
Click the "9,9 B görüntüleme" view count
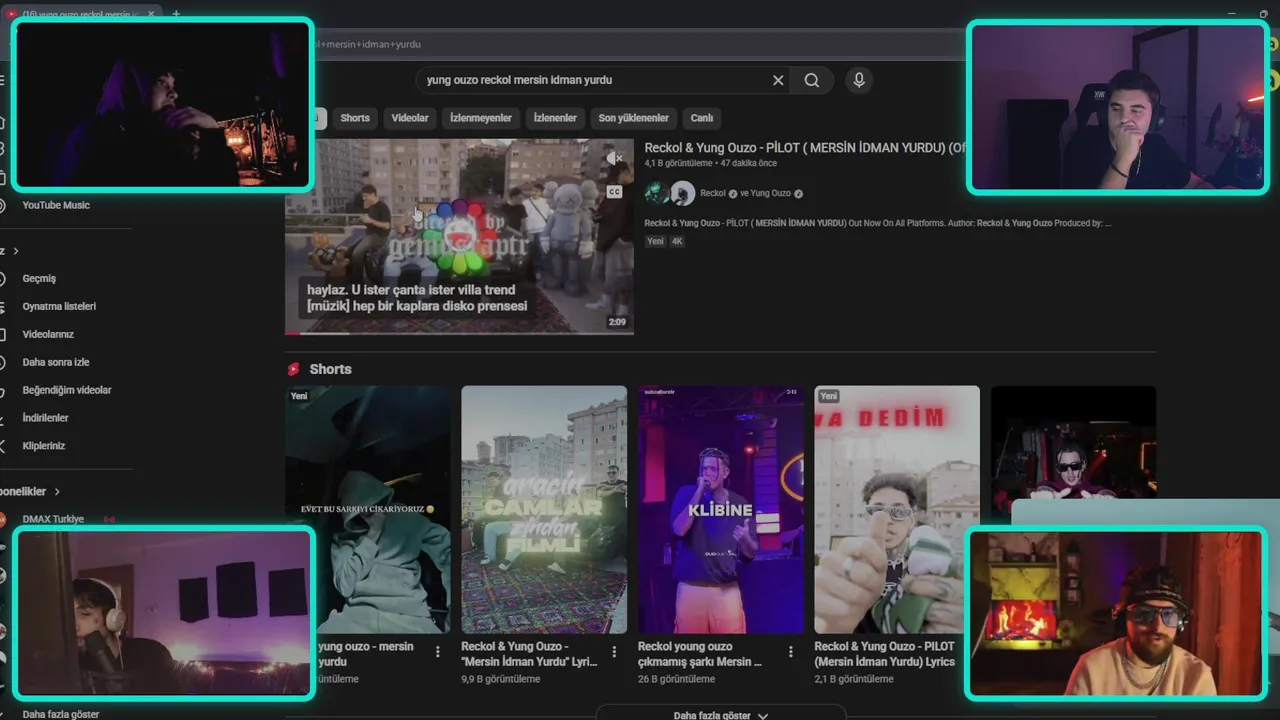tap(500, 679)
